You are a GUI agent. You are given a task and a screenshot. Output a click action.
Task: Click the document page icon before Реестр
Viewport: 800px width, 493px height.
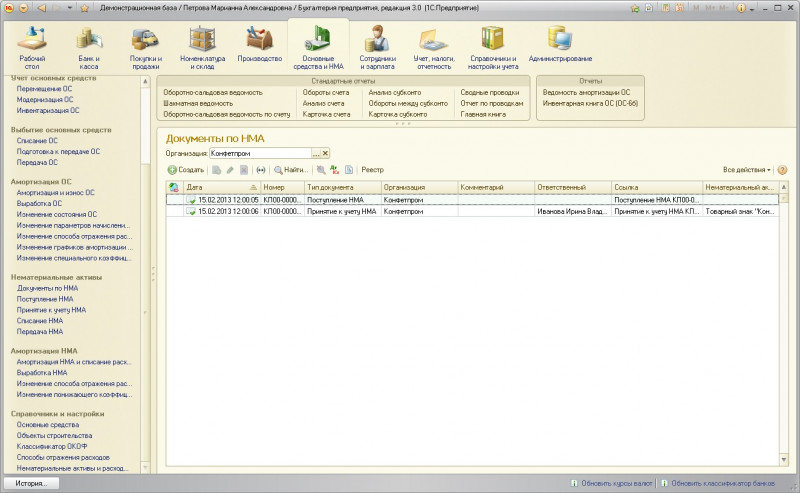point(349,170)
